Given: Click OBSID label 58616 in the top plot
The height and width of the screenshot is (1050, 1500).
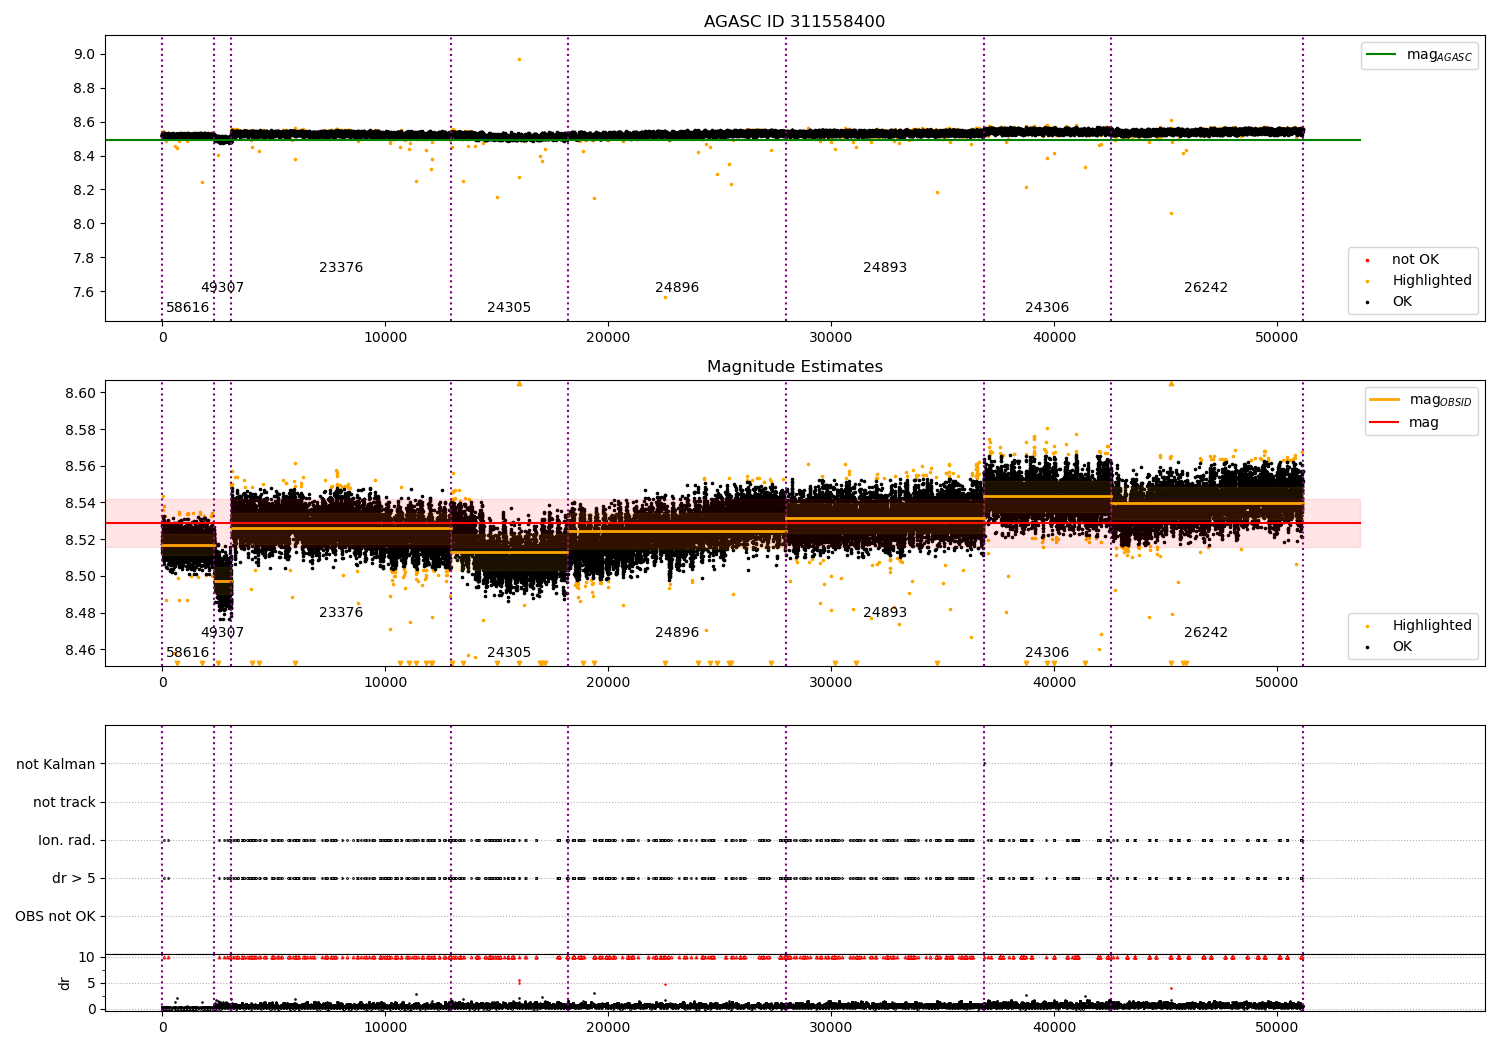Looking at the screenshot, I should (188, 308).
